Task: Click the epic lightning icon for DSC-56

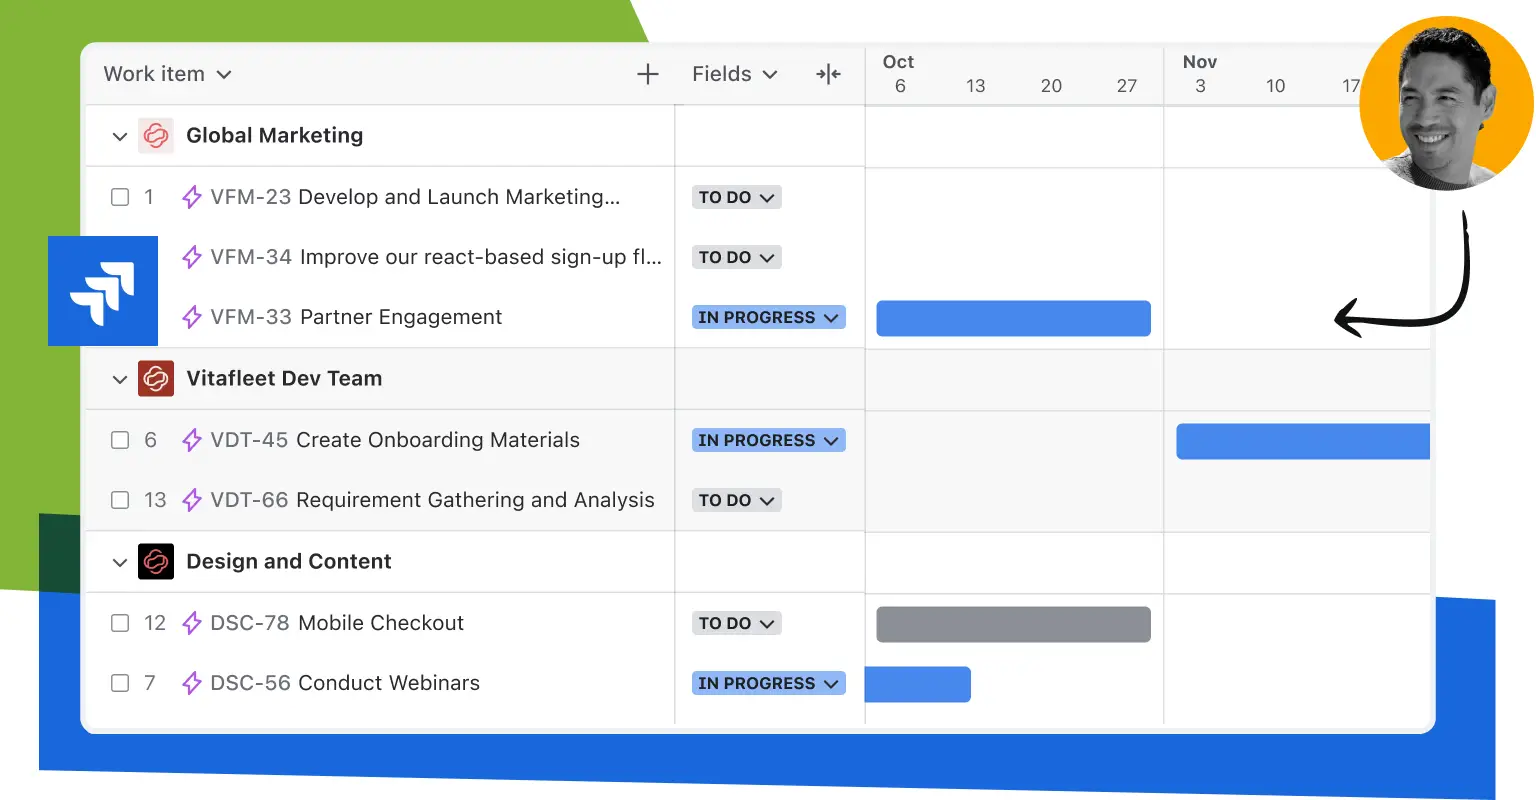Action: click(192, 683)
